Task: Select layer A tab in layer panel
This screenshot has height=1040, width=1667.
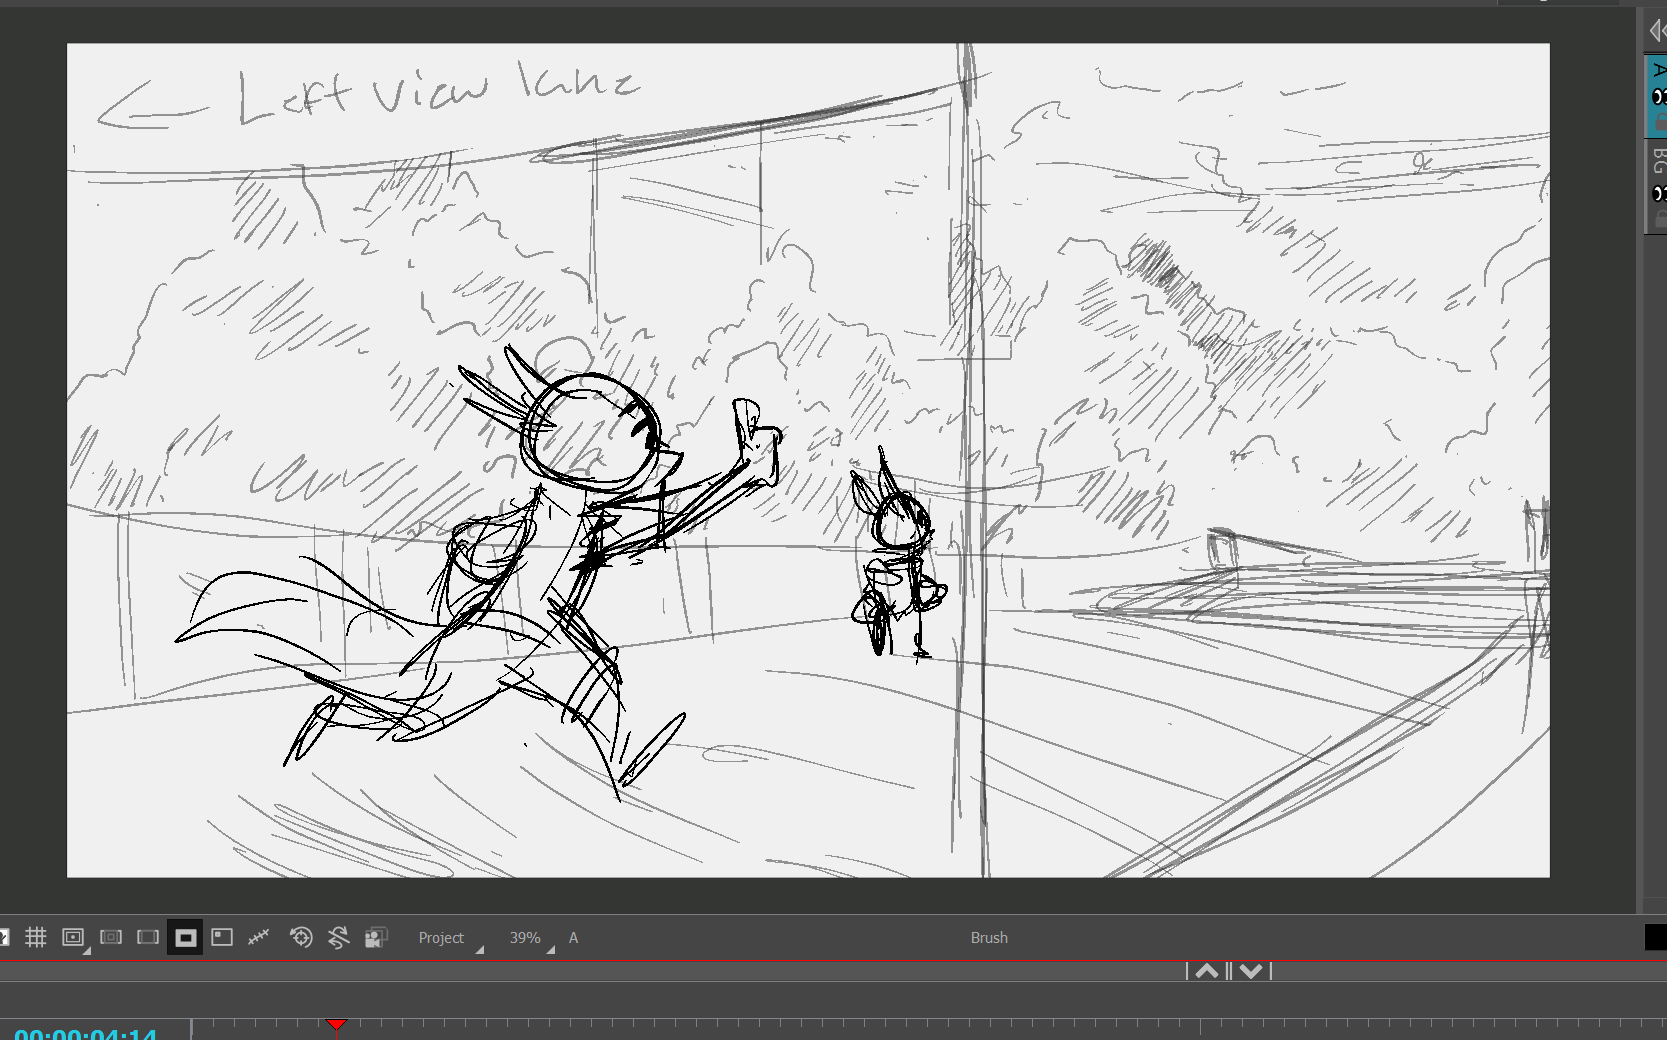Action: tap(1659, 71)
